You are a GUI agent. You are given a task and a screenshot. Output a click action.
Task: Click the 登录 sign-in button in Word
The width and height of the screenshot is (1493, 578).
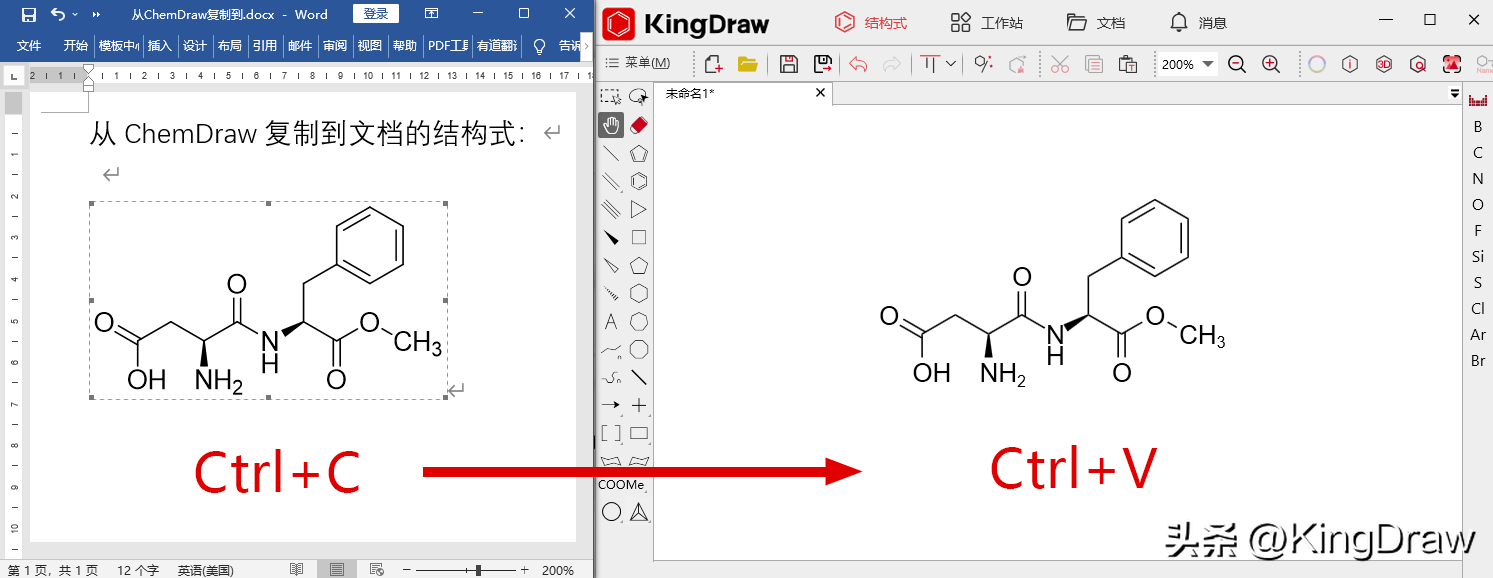(376, 14)
